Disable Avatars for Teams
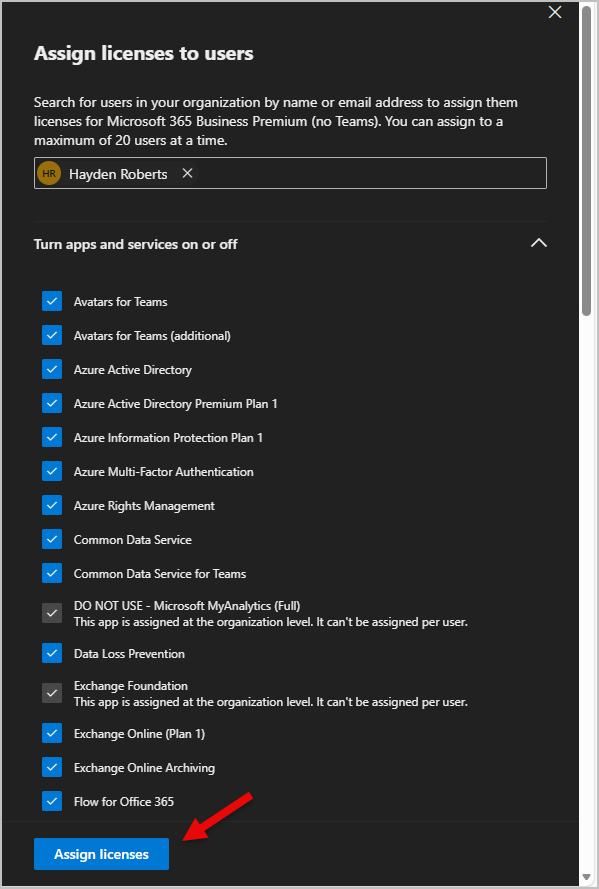Image resolution: width=599 pixels, height=889 pixels. pos(51,301)
